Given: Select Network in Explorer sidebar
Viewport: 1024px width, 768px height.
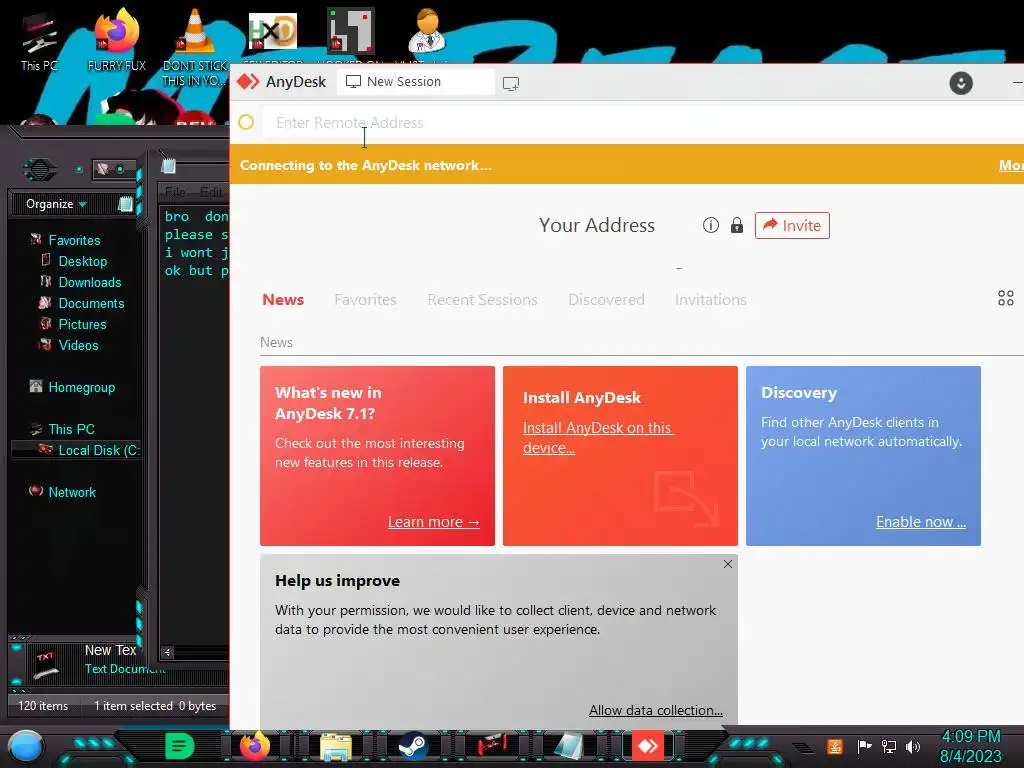Looking at the screenshot, I should pyautogui.click(x=71, y=492).
